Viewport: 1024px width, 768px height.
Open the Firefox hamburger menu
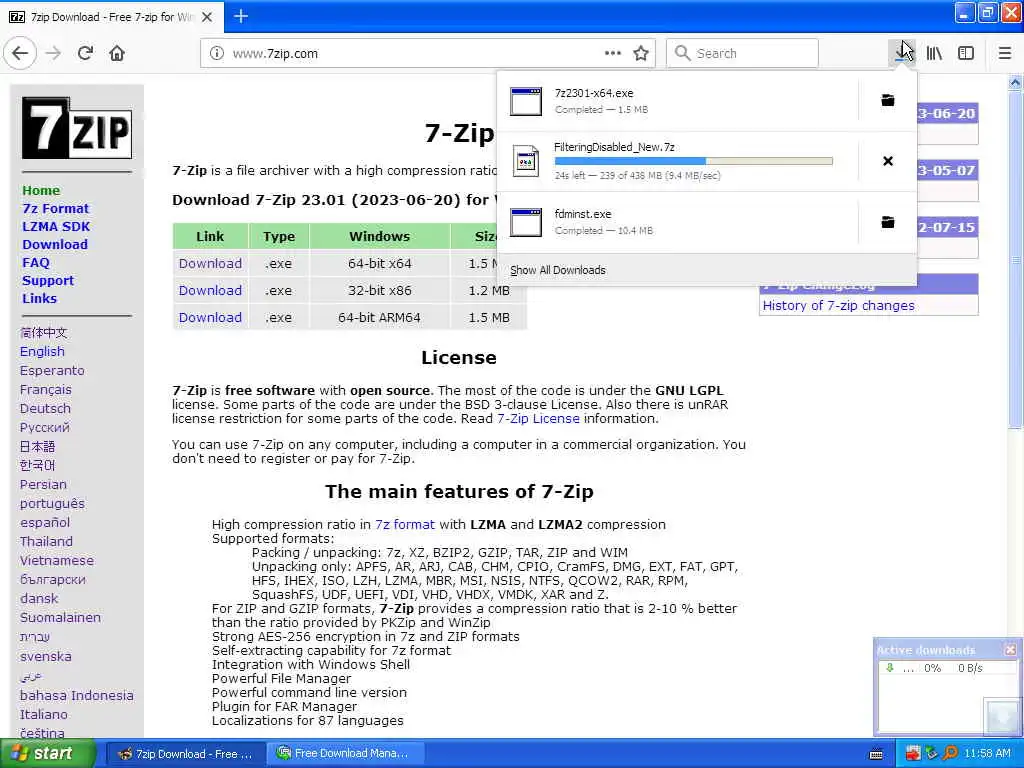[1005, 53]
